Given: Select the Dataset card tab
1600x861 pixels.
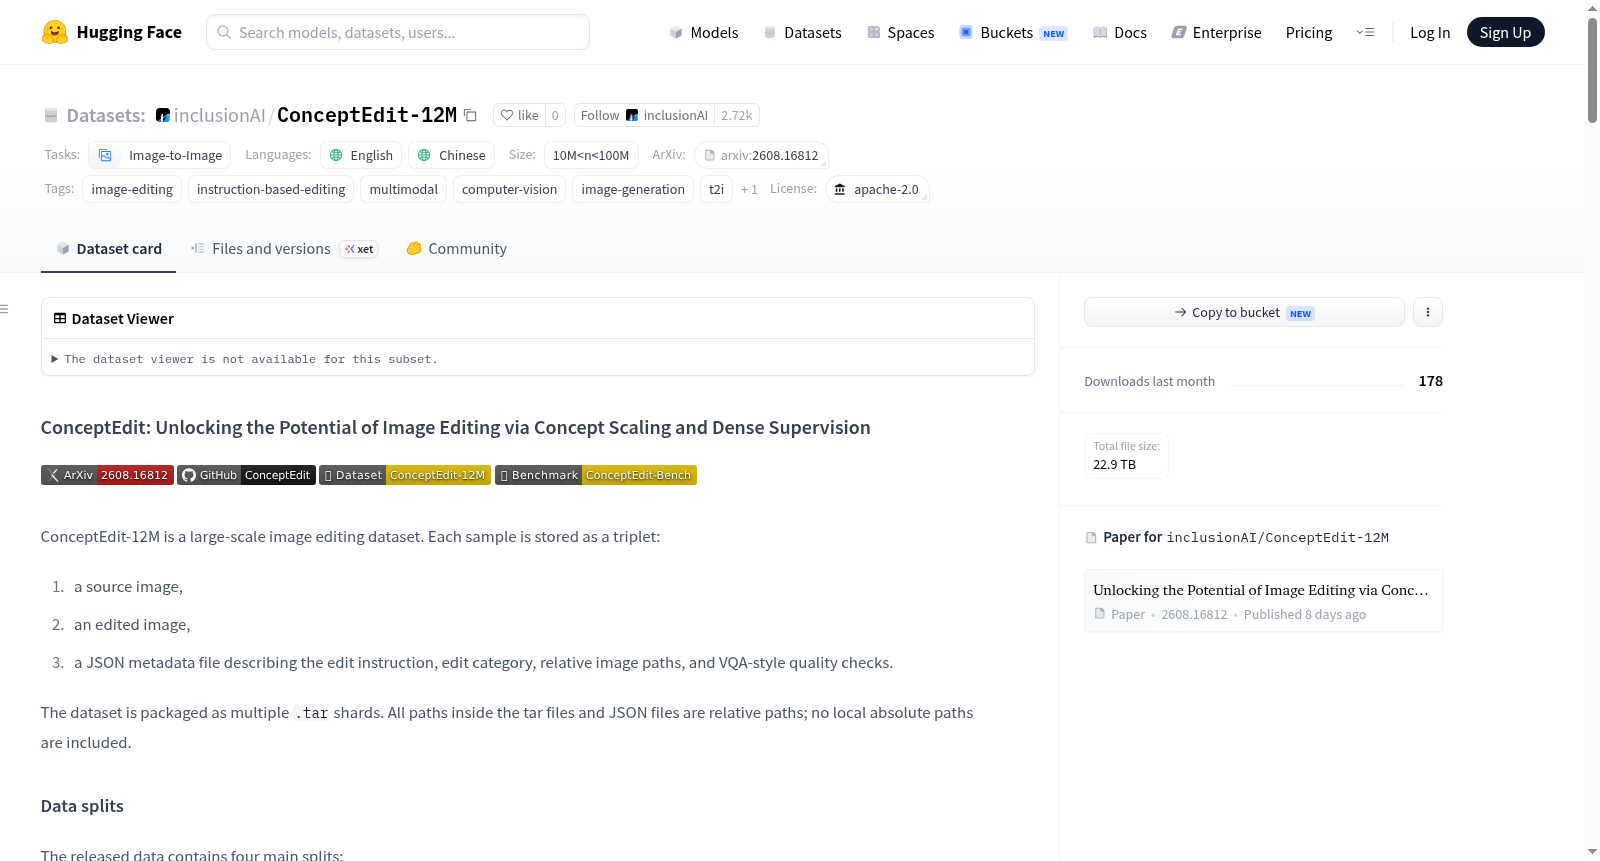Looking at the screenshot, I should point(108,249).
